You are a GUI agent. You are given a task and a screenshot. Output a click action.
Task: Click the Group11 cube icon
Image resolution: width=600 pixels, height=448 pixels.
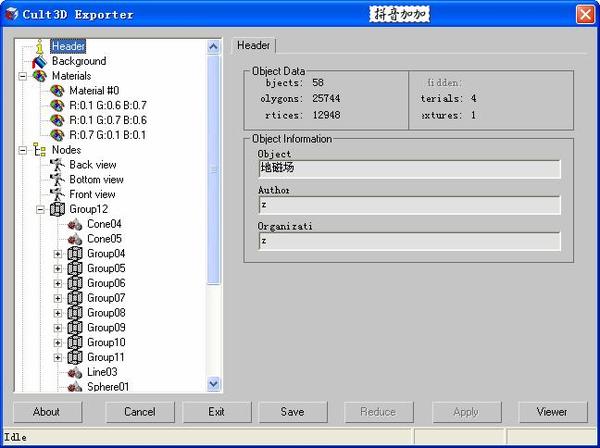(x=75, y=357)
